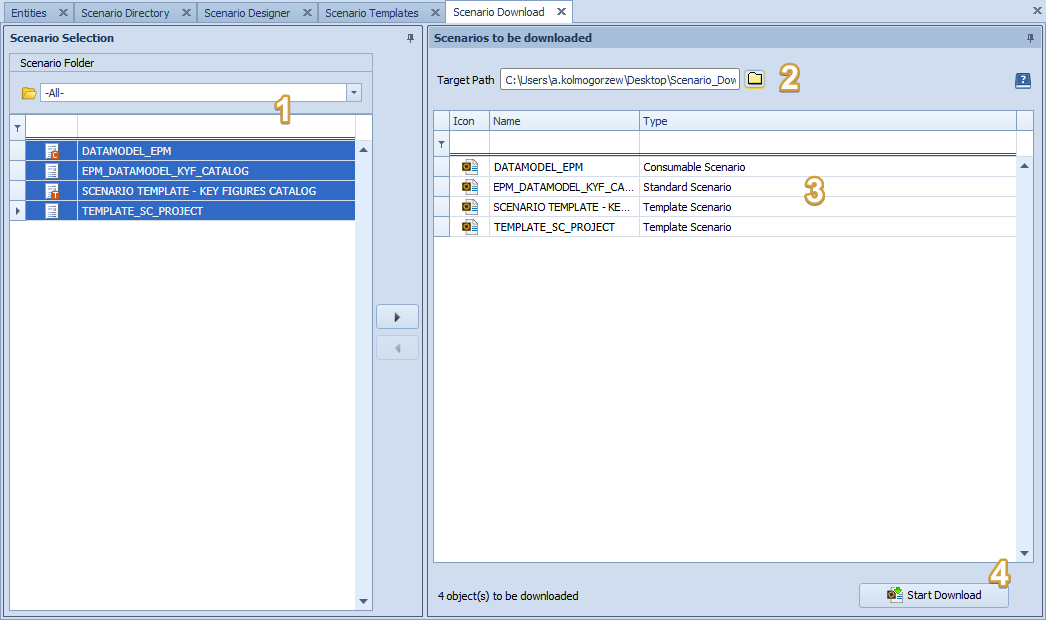This screenshot has height=620, width=1046.
Task: Click the dropdown arrow of the Scenario Folder selector
Action: tap(354, 90)
